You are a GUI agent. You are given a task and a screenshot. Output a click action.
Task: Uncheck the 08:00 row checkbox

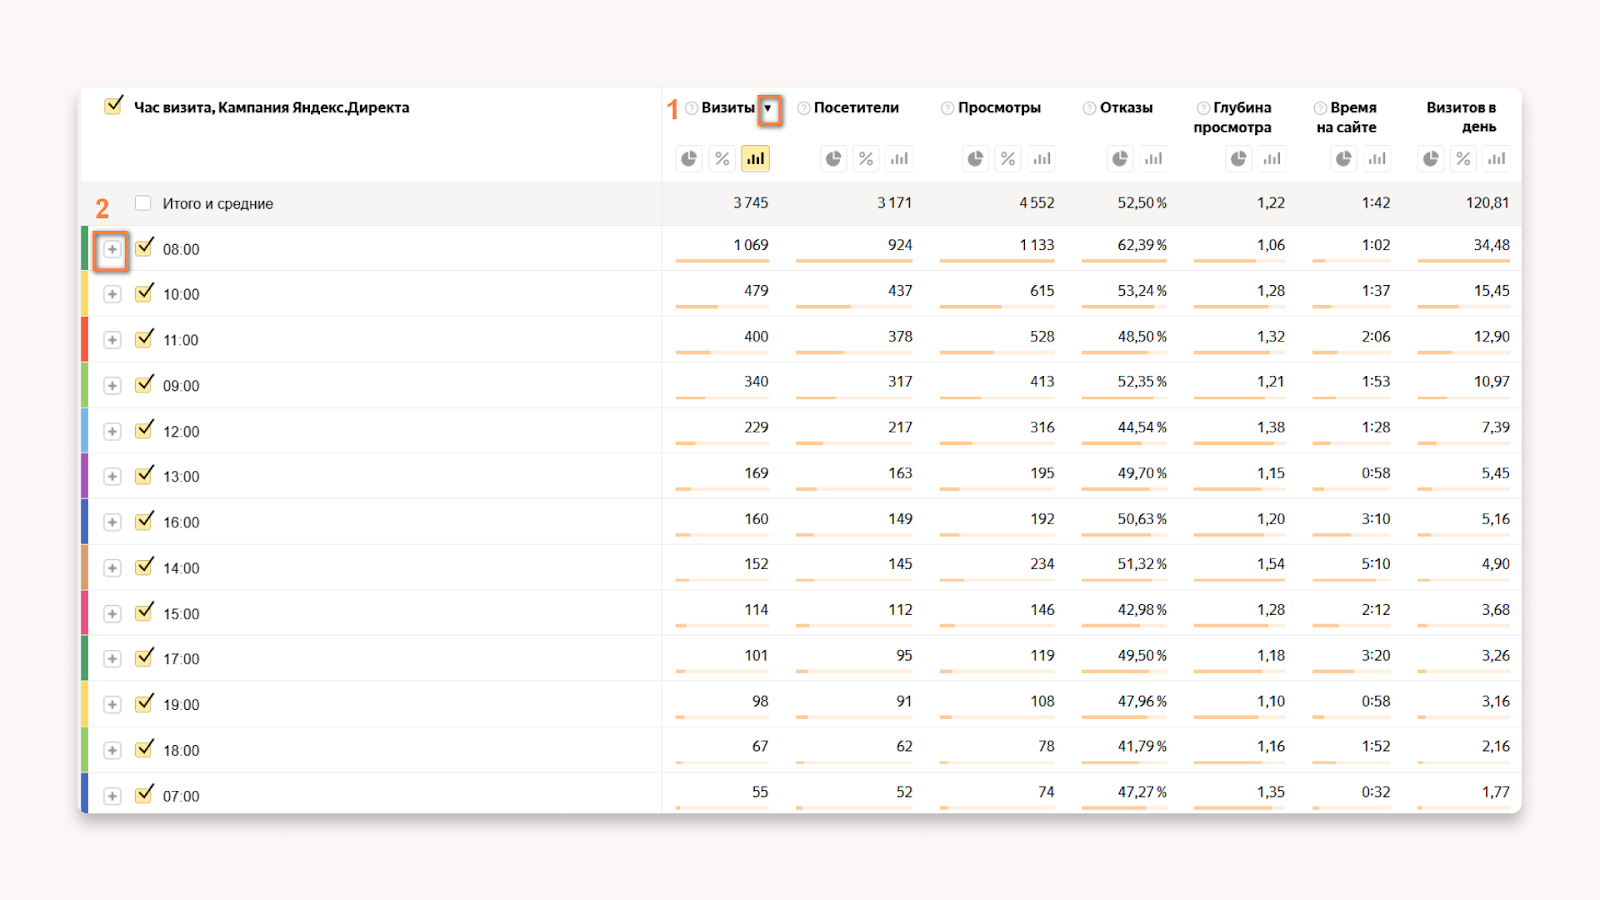(144, 247)
